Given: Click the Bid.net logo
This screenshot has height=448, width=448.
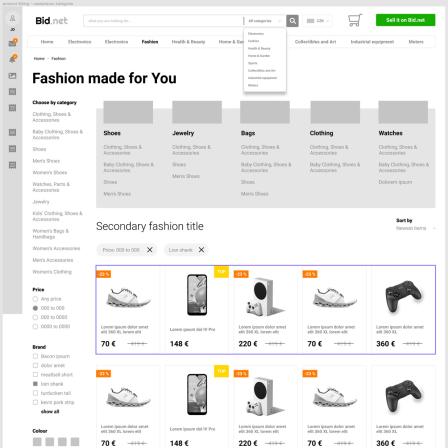Looking at the screenshot, I should point(51,21).
